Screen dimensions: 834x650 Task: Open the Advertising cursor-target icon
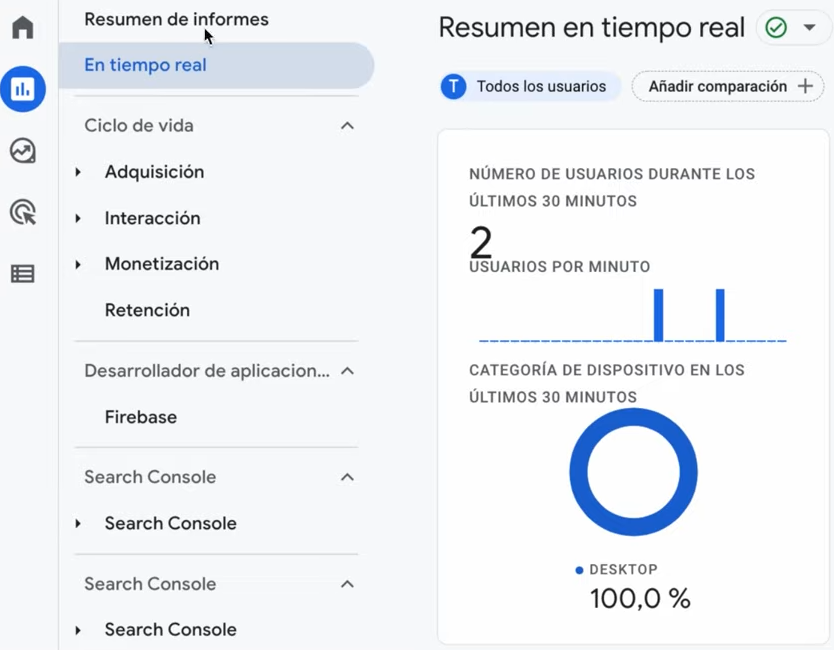(x=23, y=212)
